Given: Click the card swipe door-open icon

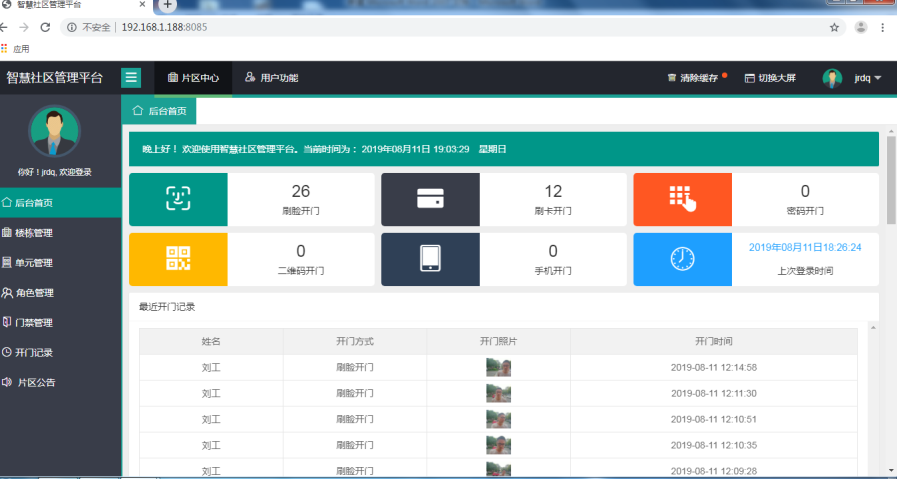Looking at the screenshot, I should [430, 199].
